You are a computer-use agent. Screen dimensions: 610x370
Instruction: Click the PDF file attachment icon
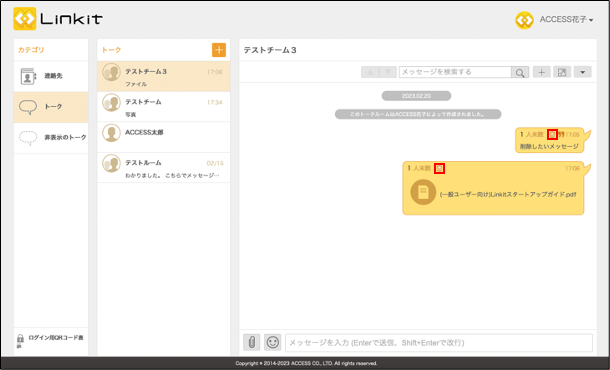(423, 192)
